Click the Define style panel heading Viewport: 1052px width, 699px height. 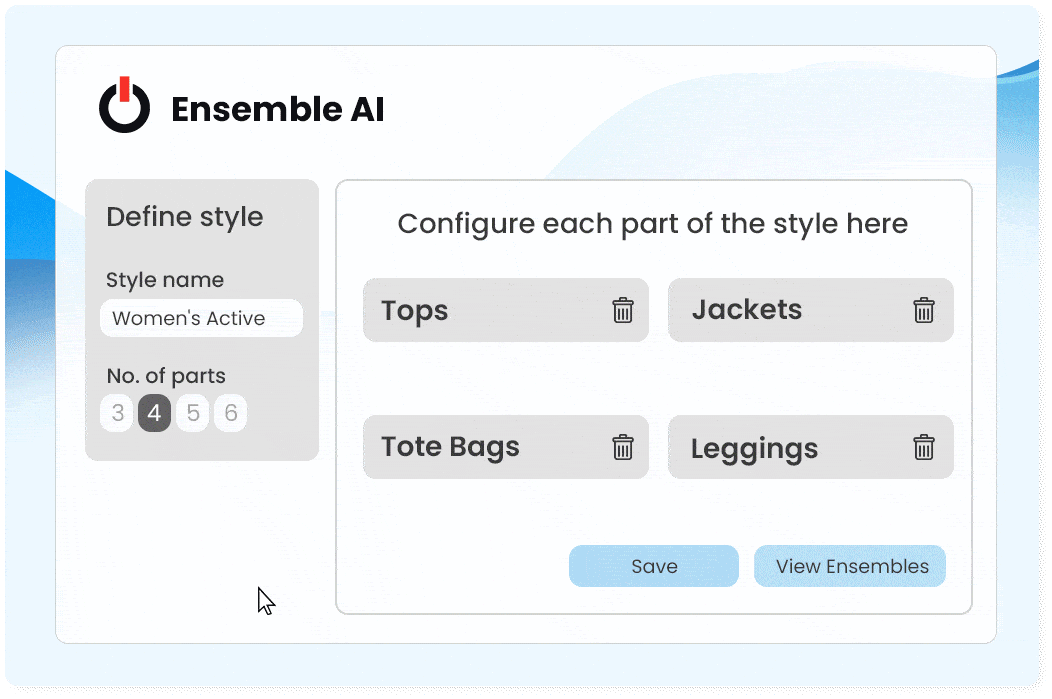point(185,217)
